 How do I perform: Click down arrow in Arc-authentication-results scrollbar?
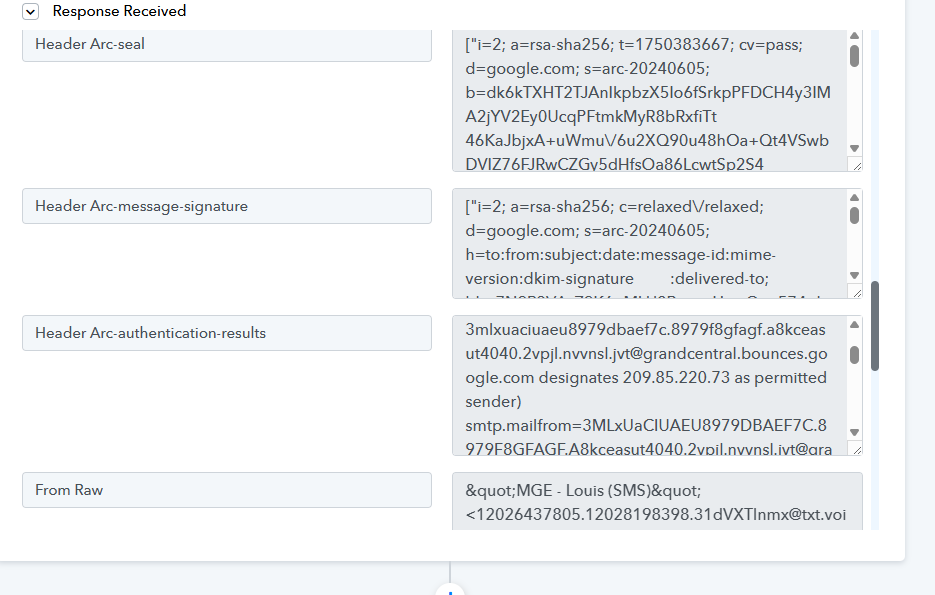854,433
